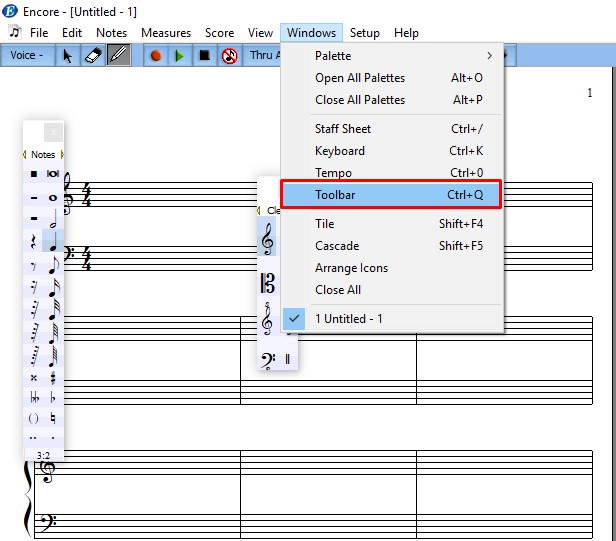Select the eighth note in Notes palette
616x541 pixels.
[x=53, y=265]
